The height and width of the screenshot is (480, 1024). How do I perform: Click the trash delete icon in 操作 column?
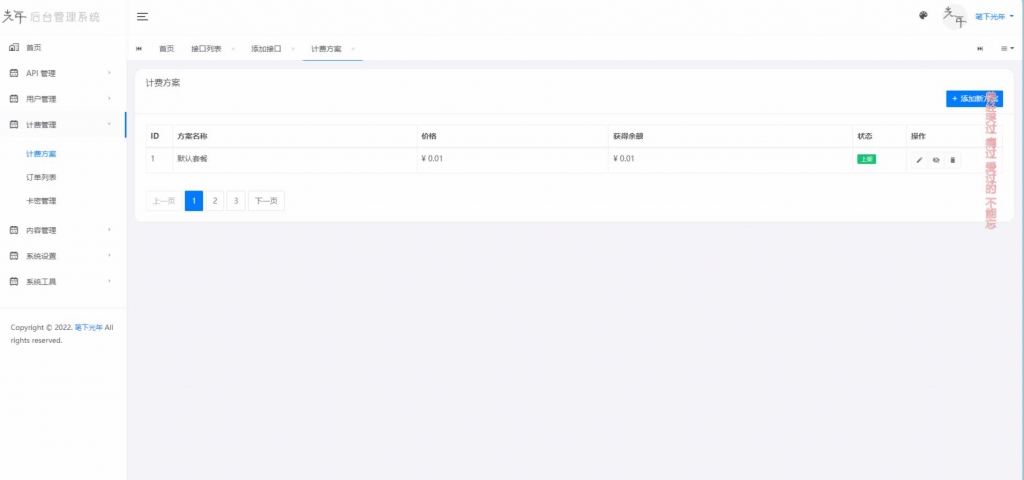point(952,159)
